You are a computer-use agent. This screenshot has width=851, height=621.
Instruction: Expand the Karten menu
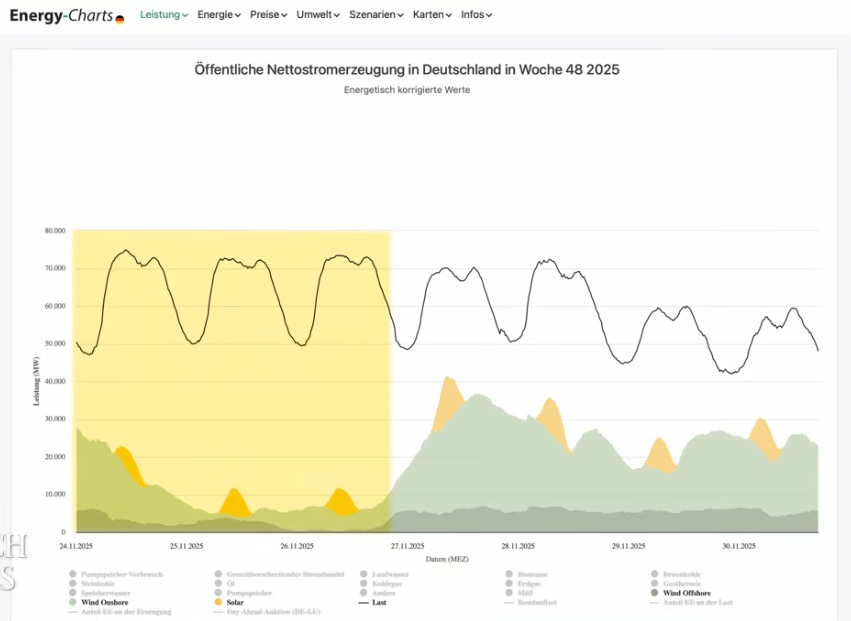[x=432, y=15]
